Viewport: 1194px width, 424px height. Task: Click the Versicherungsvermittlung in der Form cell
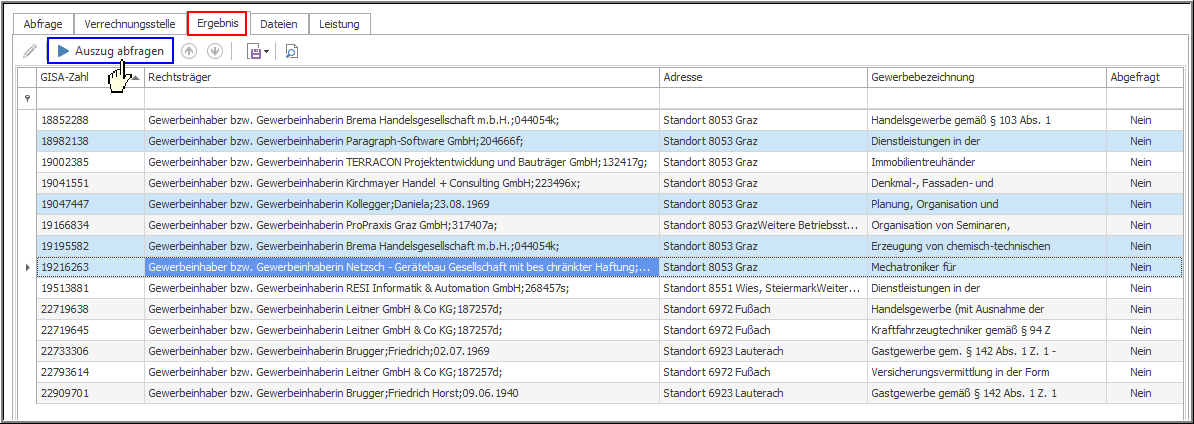[986, 372]
